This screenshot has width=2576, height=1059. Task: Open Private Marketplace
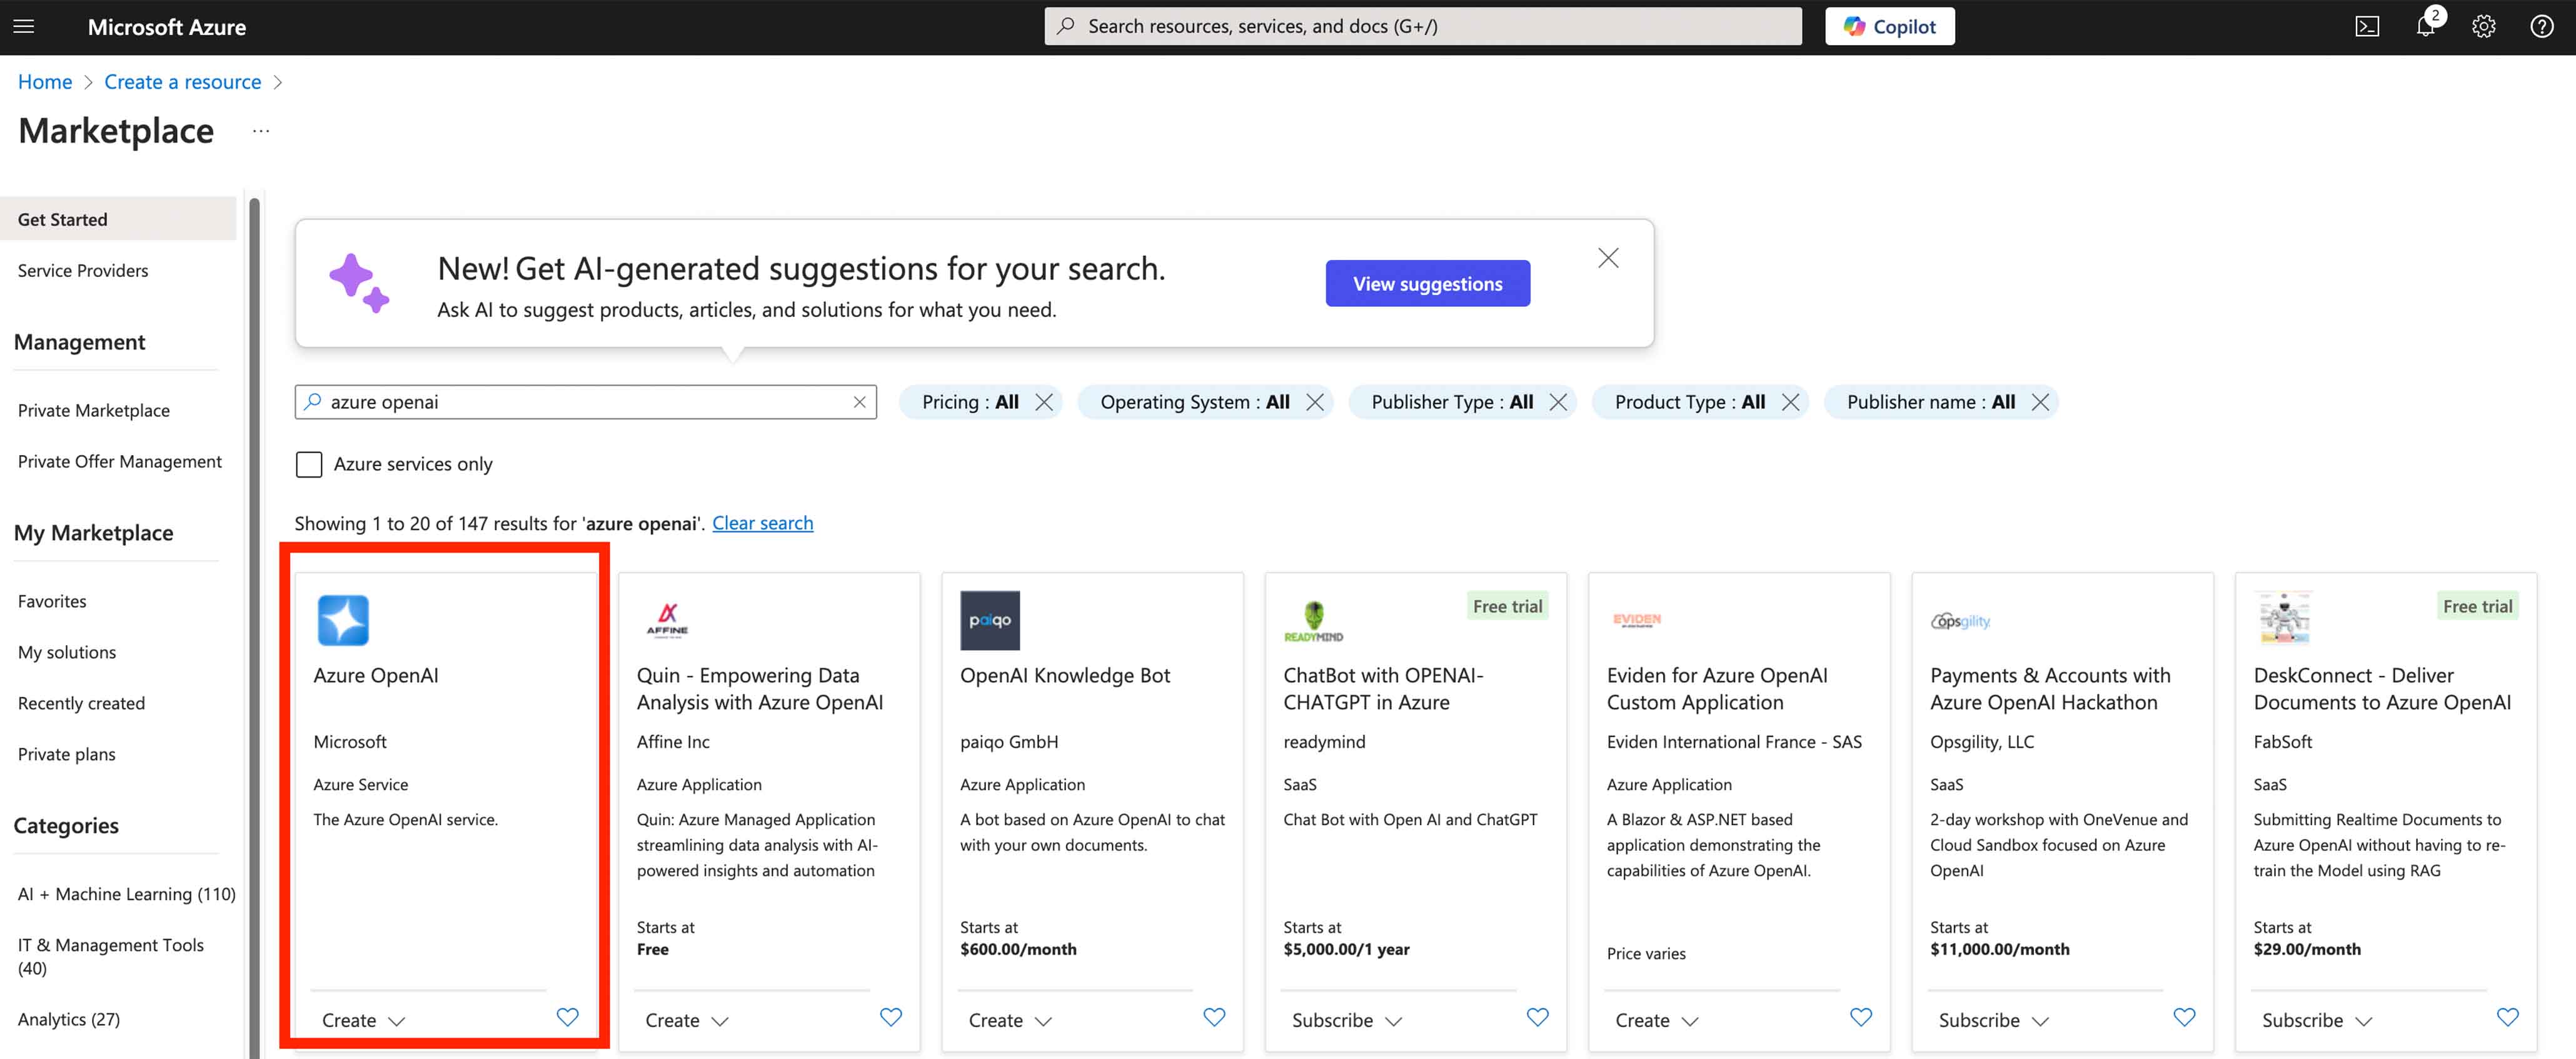pos(94,410)
